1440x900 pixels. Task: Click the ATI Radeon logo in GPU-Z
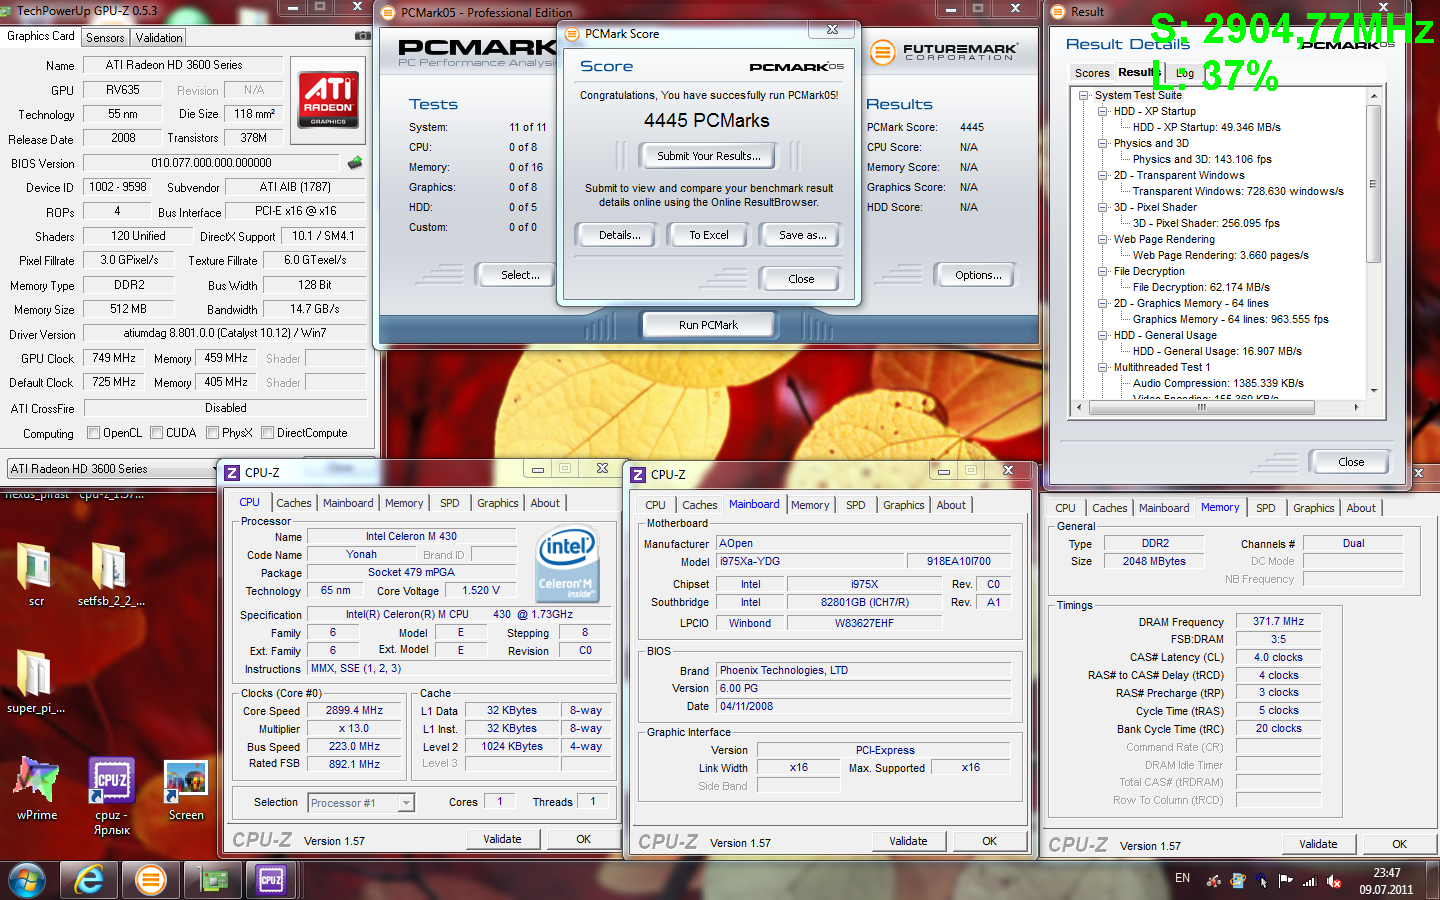coord(327,99)
